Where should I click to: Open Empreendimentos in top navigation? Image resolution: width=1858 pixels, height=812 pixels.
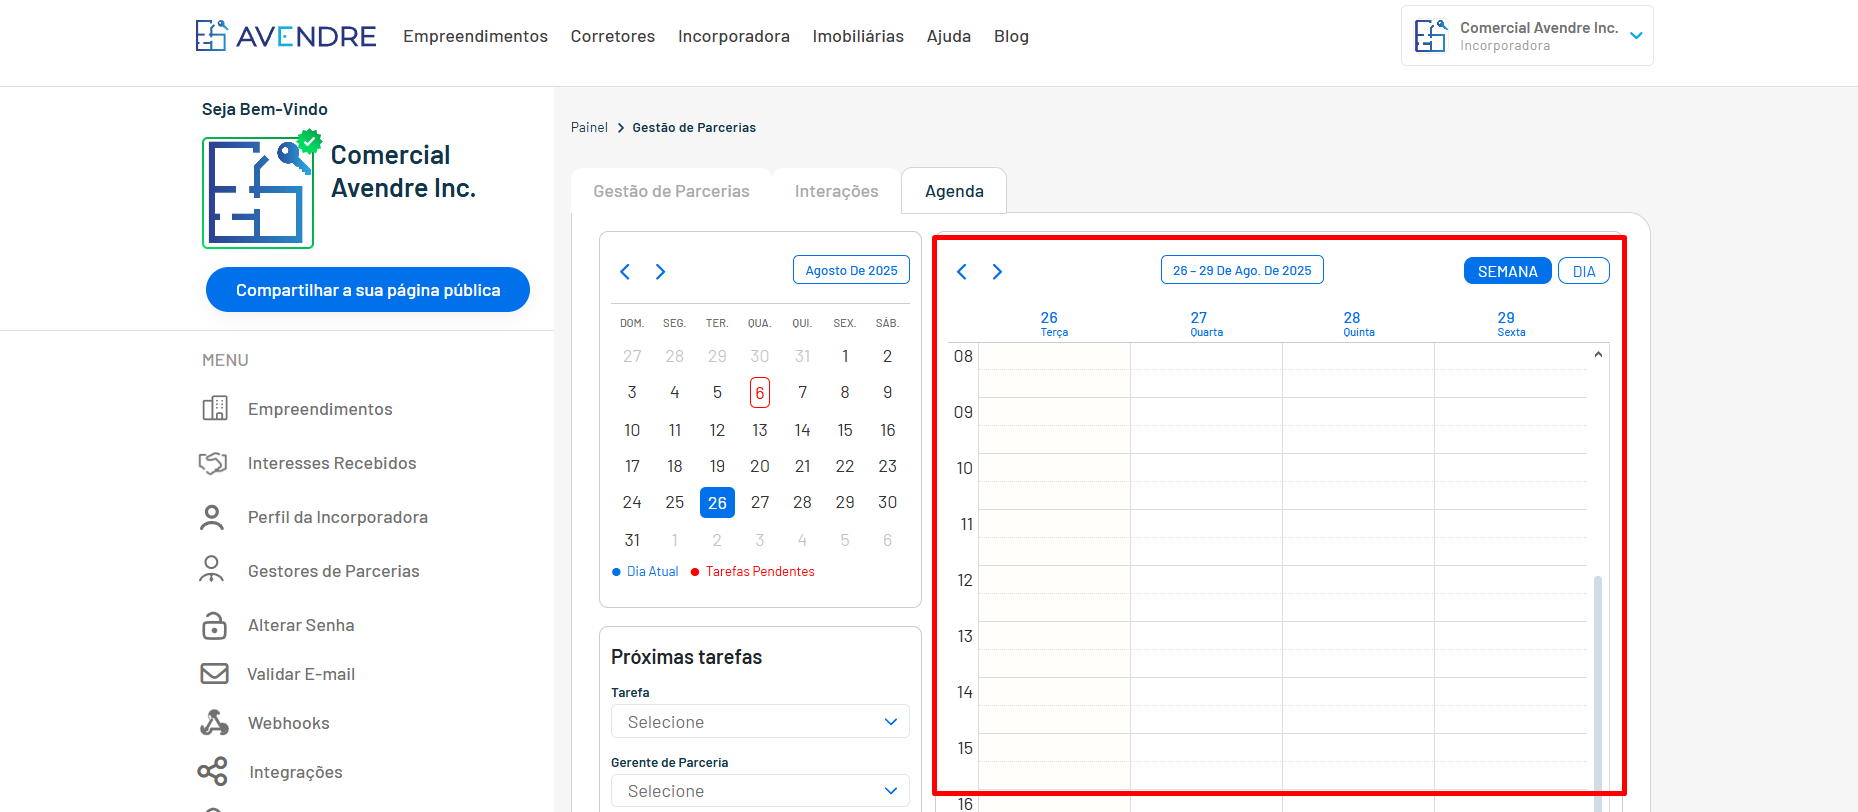point(475,36)
